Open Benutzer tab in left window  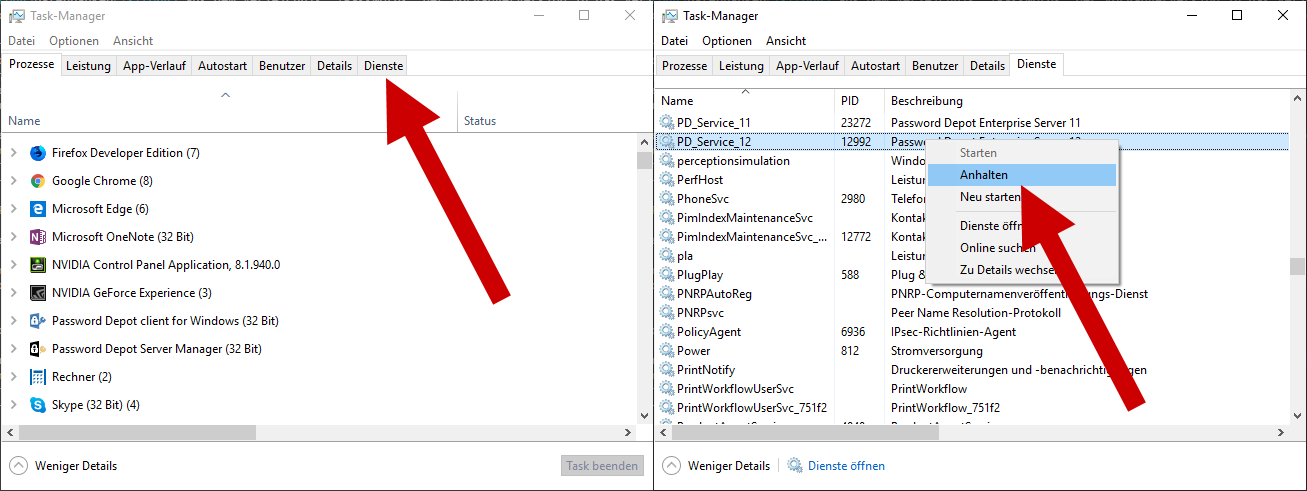[x=282, y=66]
